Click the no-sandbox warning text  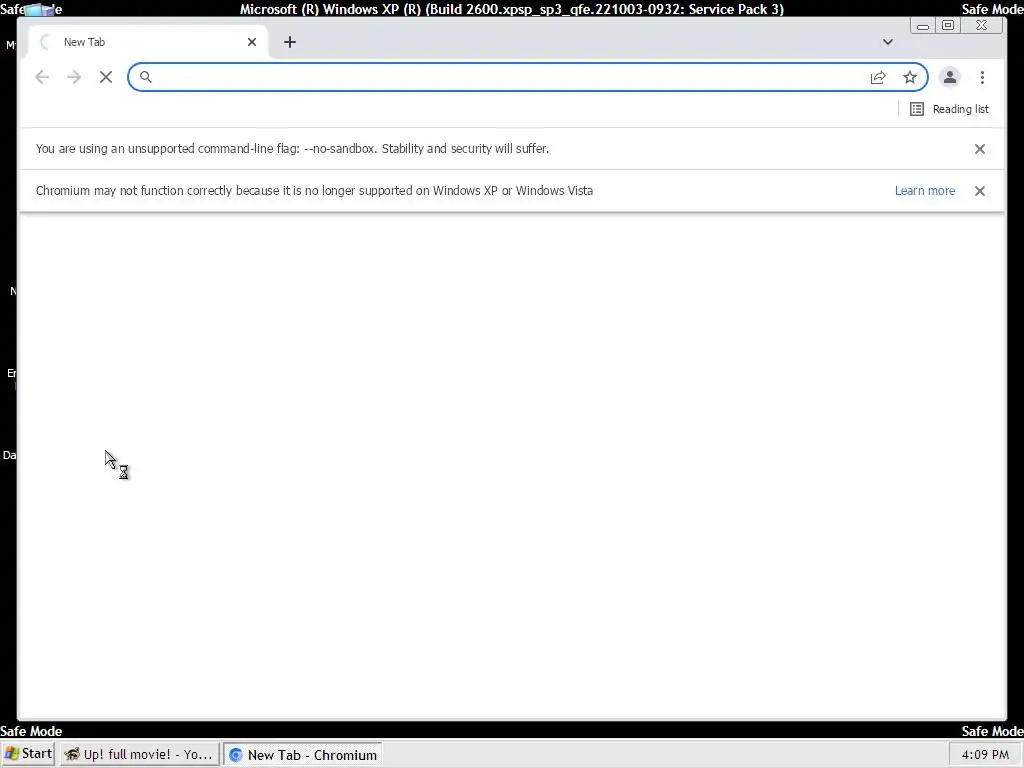coord(292,149)
